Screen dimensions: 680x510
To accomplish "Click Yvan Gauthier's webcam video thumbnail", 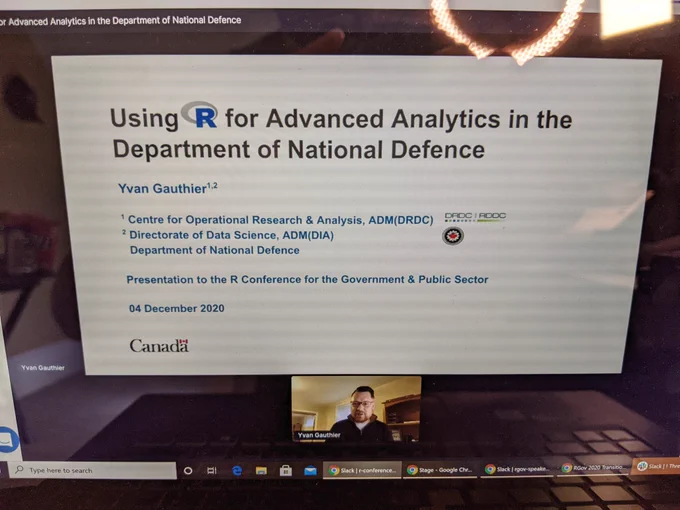I will pos(356,409).
